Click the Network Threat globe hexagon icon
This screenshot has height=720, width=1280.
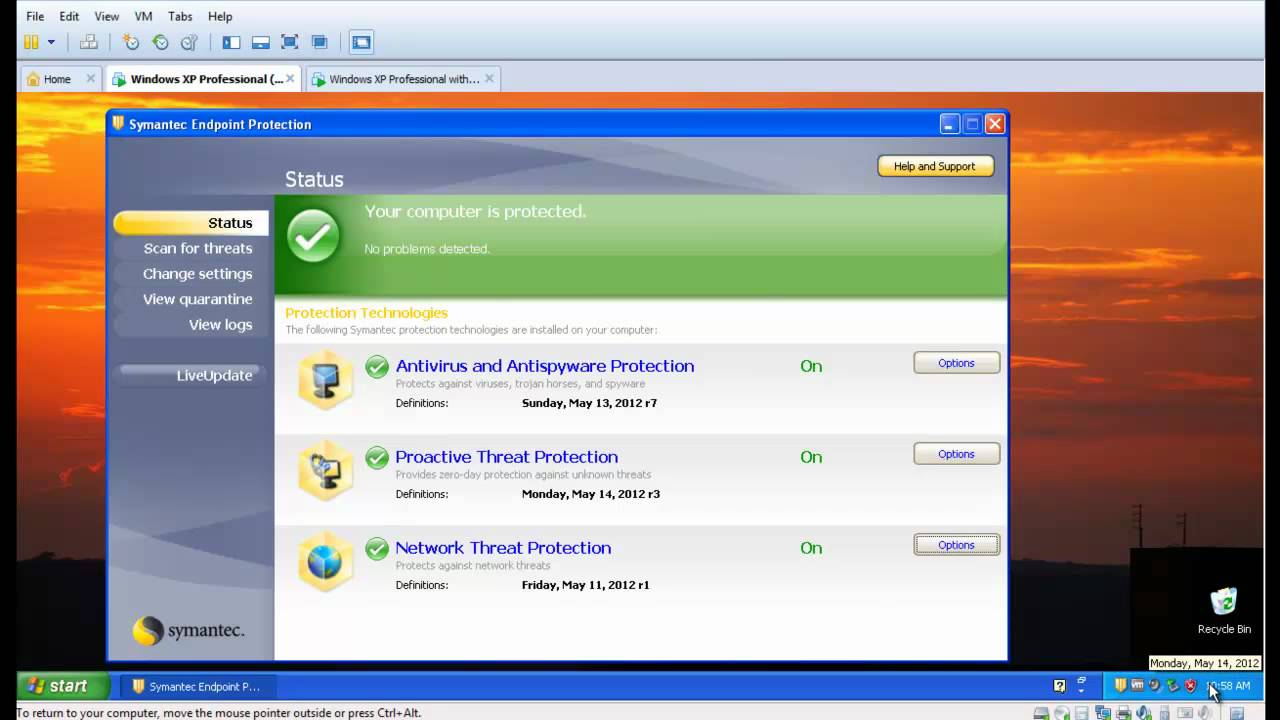coord(326,562)
